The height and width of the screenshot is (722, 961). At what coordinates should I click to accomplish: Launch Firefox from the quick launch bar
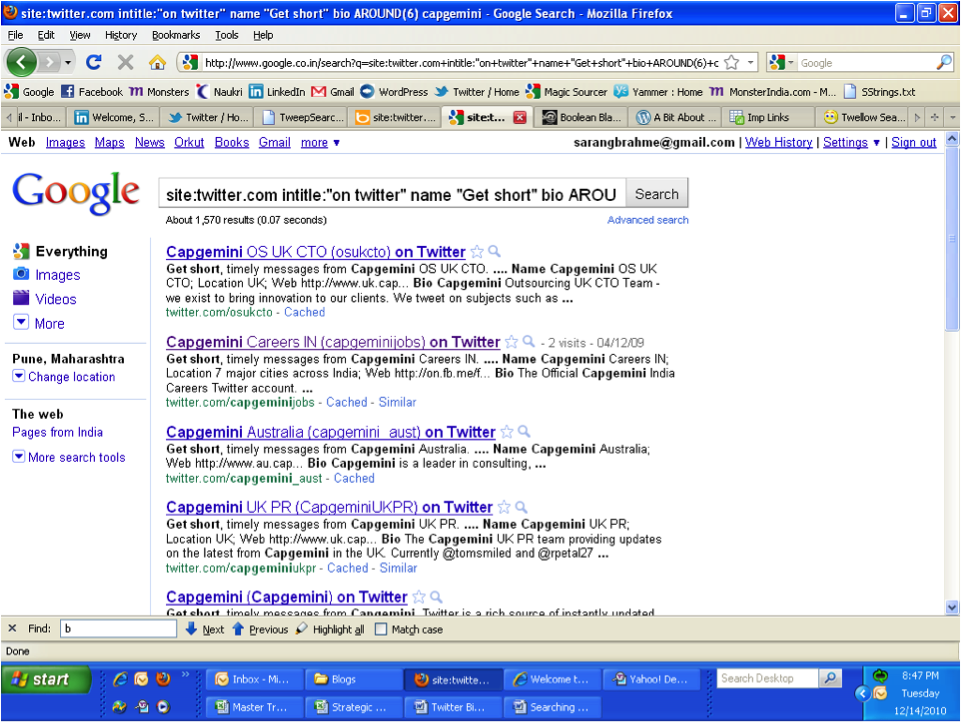[163, 679]
